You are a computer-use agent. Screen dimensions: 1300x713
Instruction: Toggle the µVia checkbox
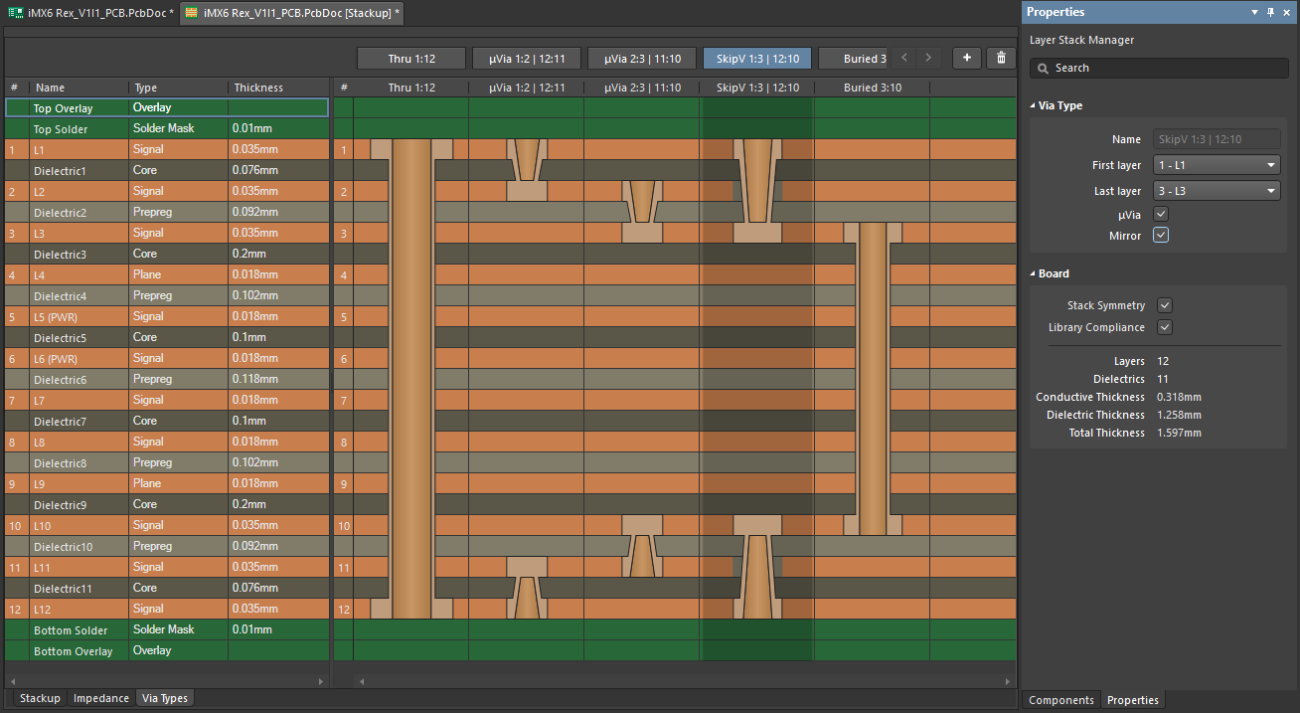1161,214
